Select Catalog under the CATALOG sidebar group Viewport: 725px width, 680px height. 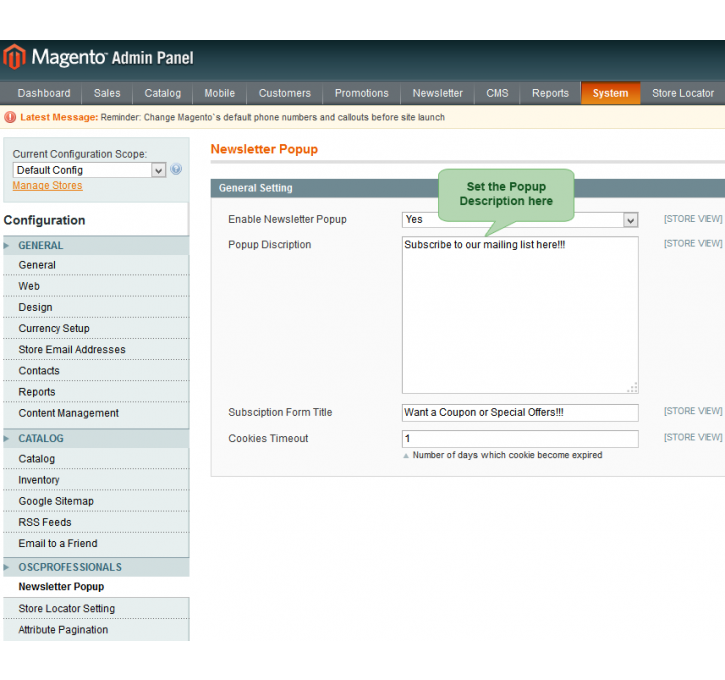click(96, 459)
